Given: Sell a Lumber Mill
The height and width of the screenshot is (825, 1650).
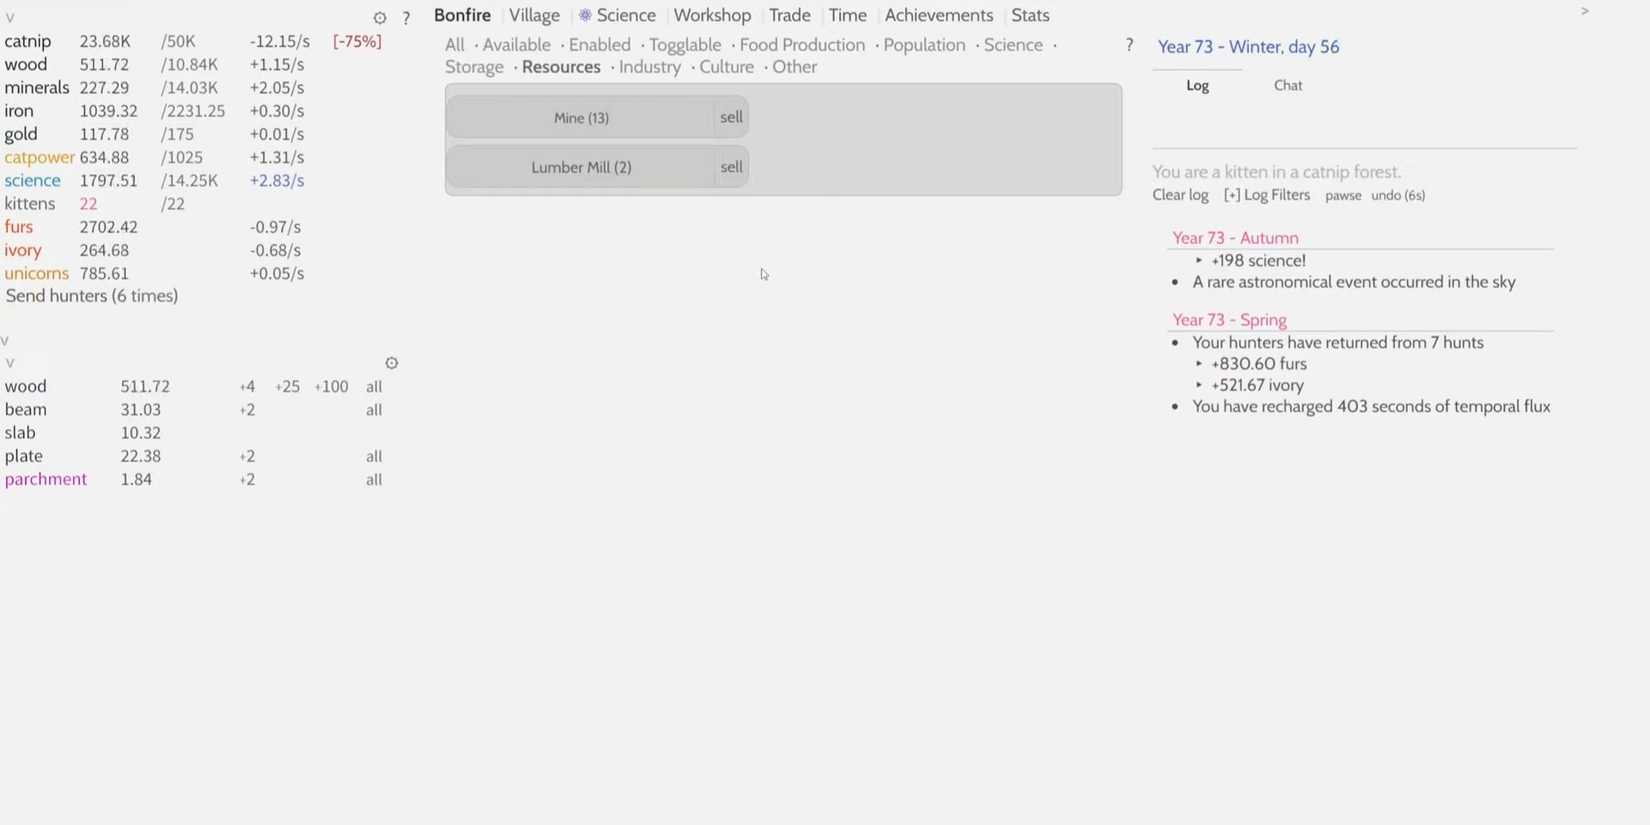Looking at the screenshot, I should (731, 167).
